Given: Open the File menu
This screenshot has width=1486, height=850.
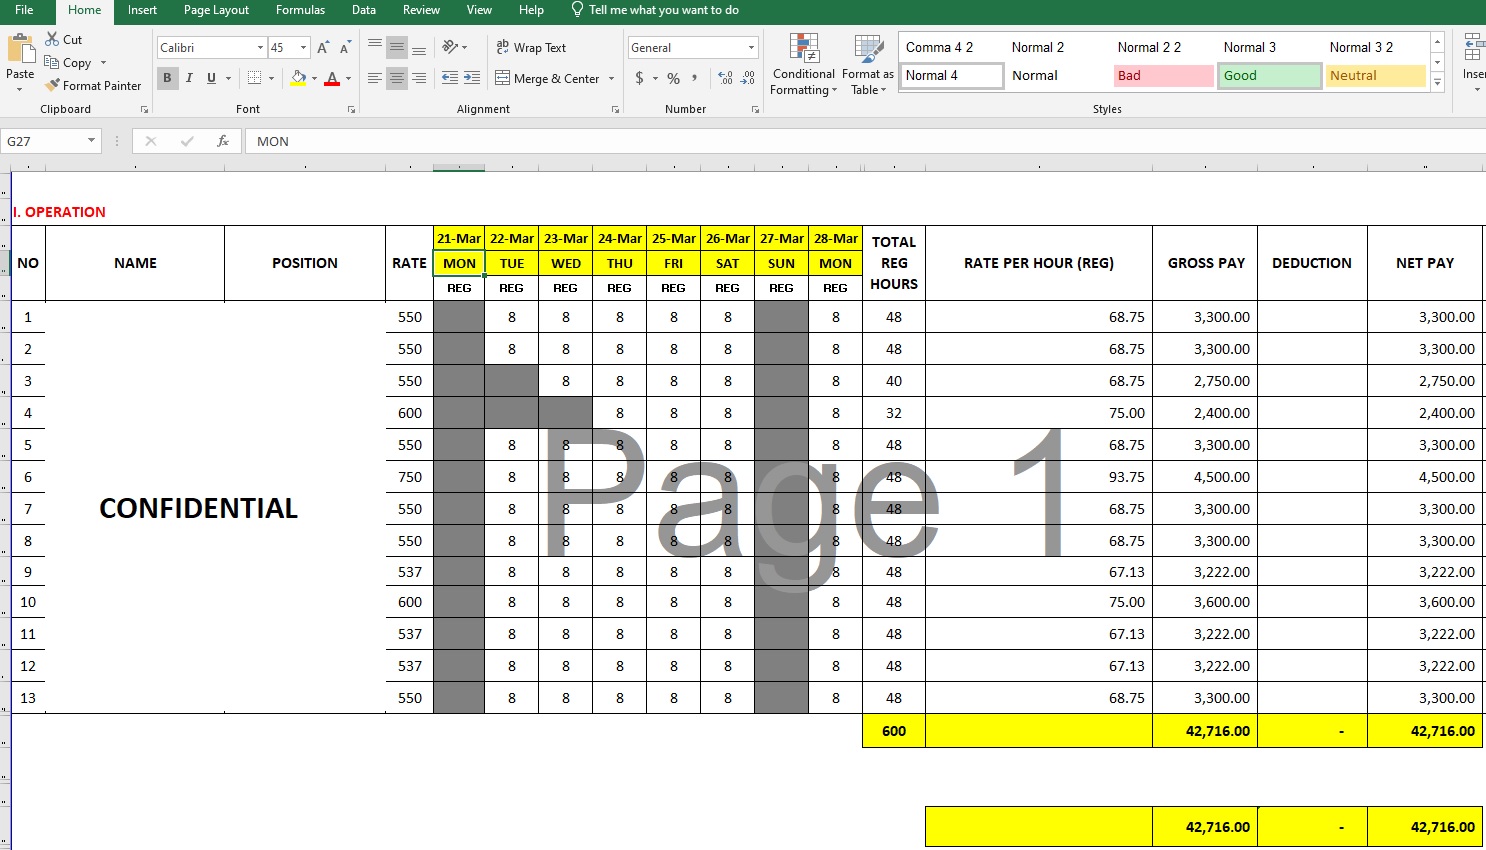Looking at the screenshot, I should point(24,10).
